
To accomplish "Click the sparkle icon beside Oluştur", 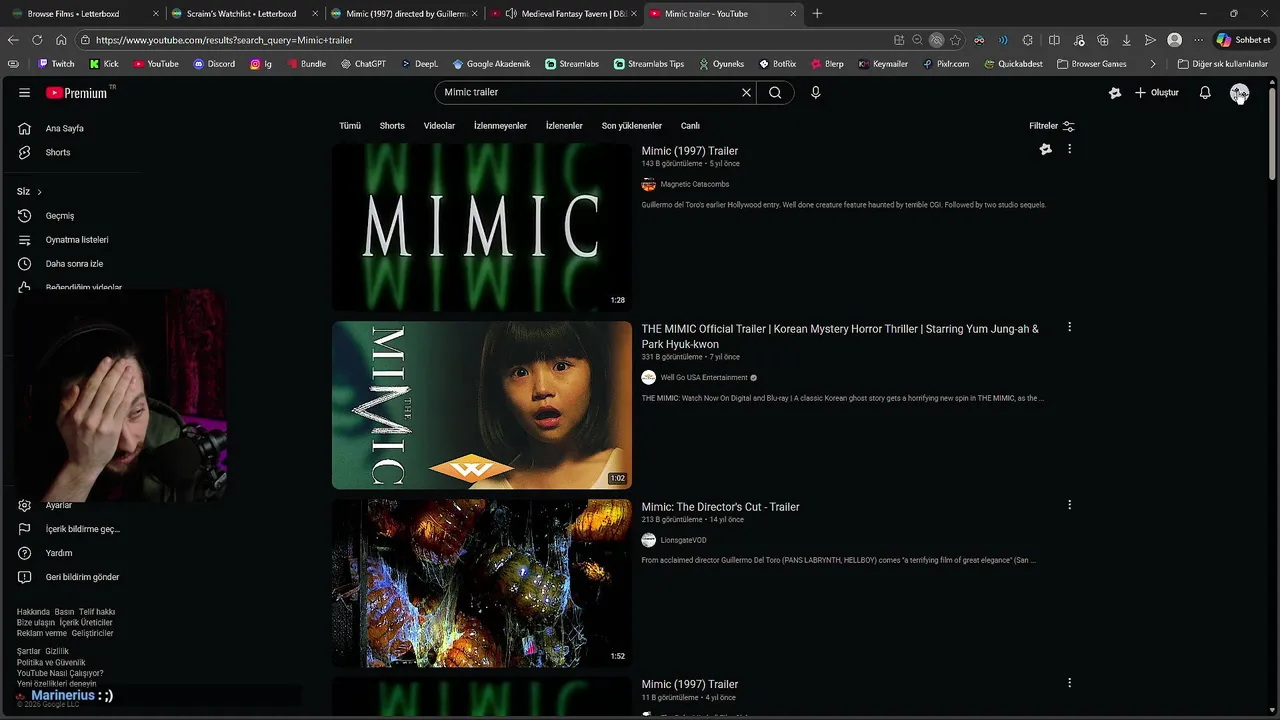I will [x=1115, y=92].
